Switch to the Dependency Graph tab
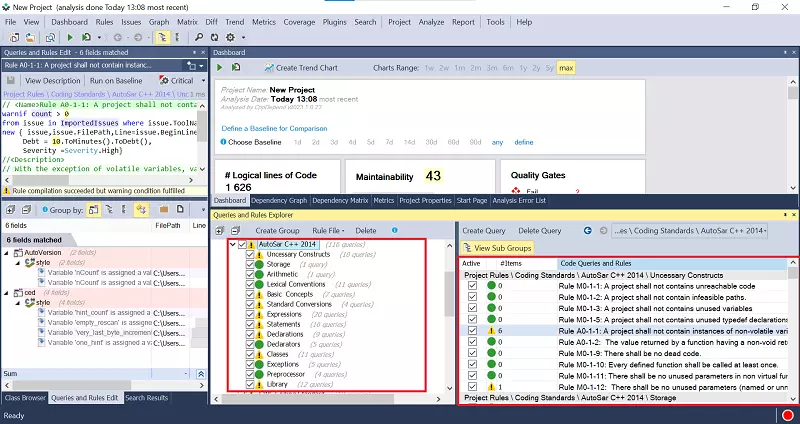Viewport: 800px width, 424px height. tap(279, 201)
